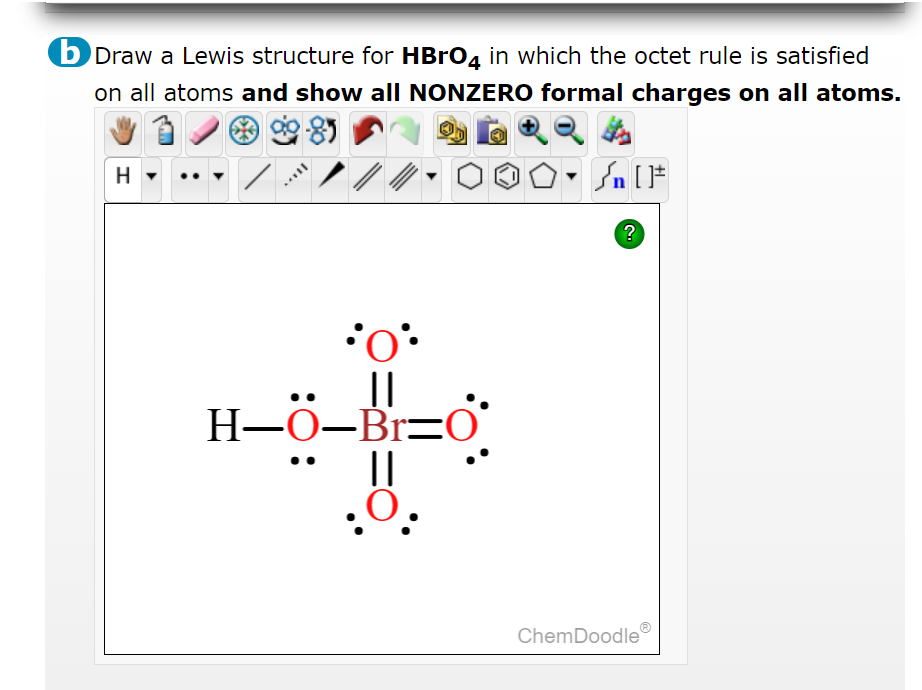
Task: Expand the bond type dropdown arrow
Action: point(429,174)
